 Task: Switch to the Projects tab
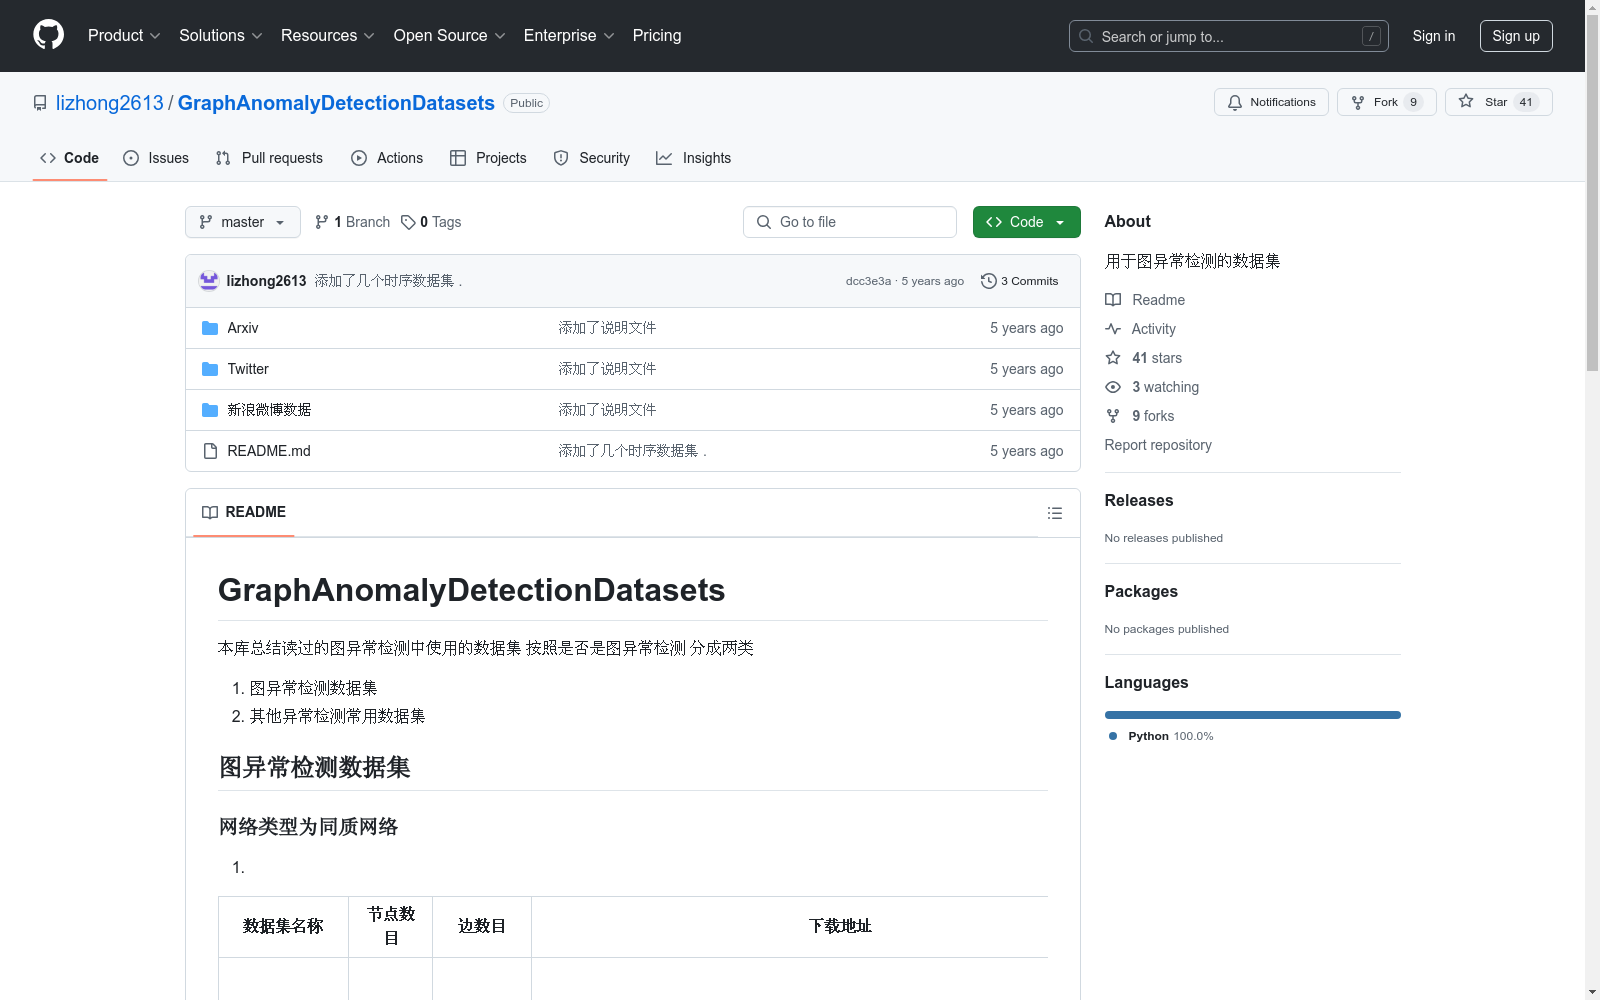pyautogui.click(x=488, y=158)
